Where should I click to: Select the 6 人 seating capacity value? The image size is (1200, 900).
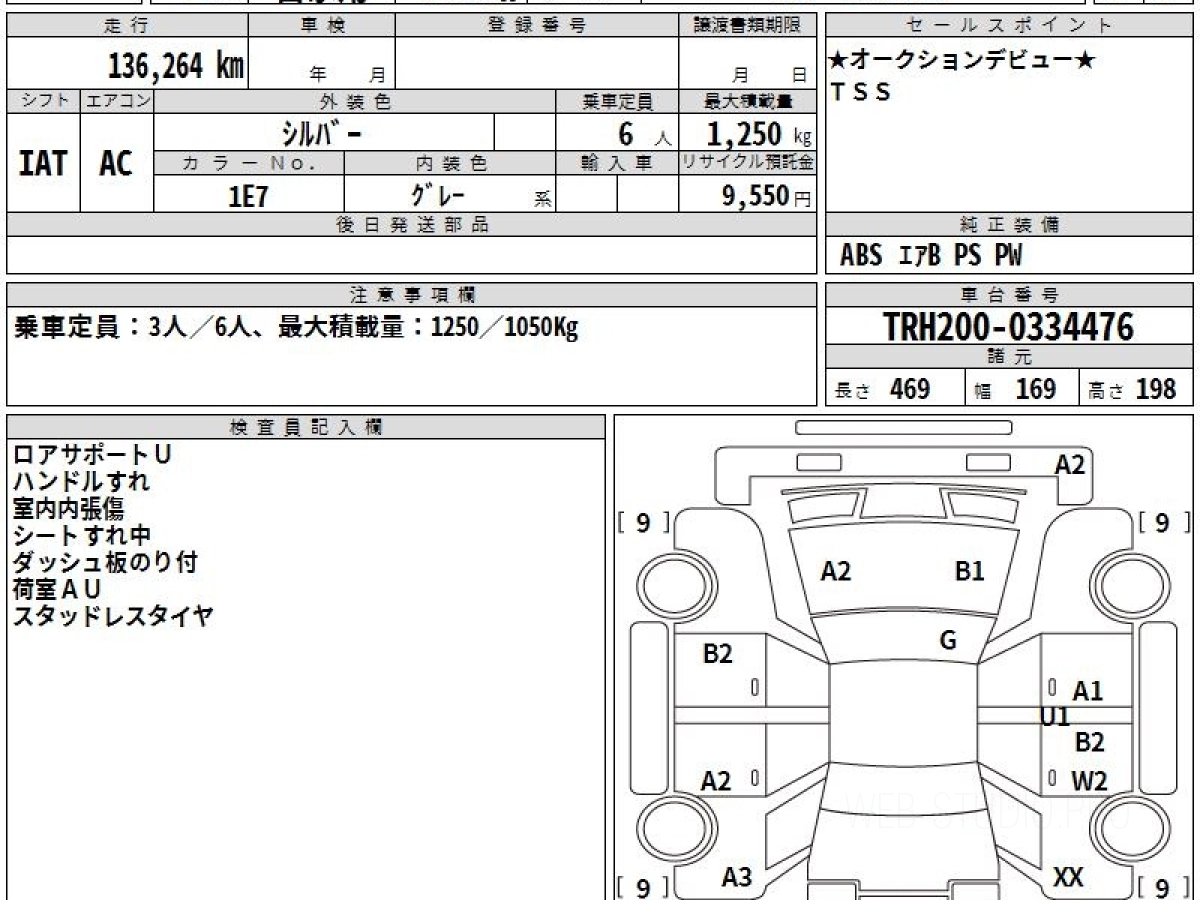pyautogui.click(x=644, y=133)
